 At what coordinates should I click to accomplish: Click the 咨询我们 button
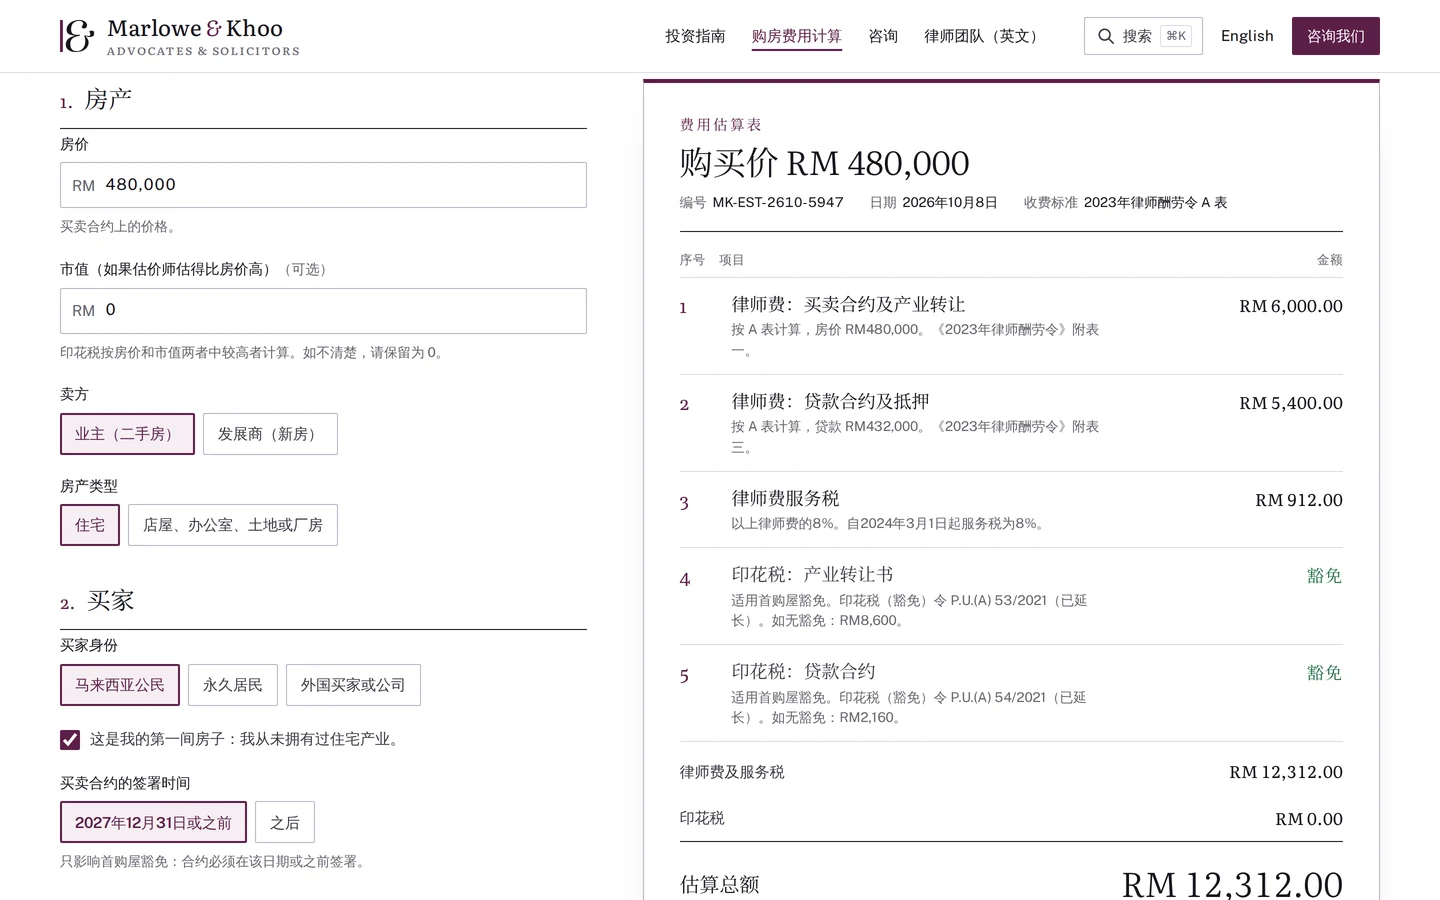[x=1336, y=36]
